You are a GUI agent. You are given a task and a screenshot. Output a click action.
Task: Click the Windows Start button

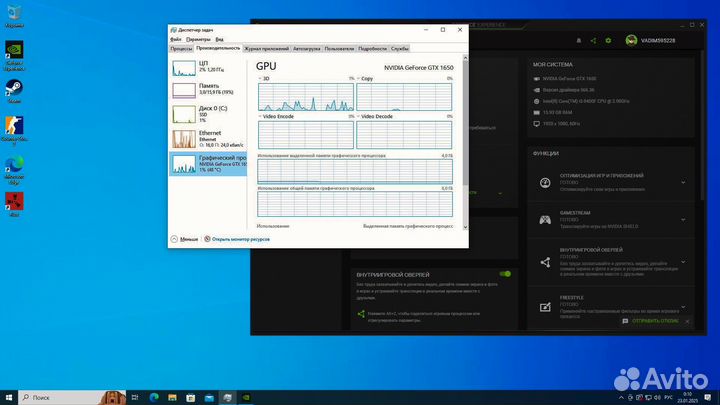(x=8, y=397)
